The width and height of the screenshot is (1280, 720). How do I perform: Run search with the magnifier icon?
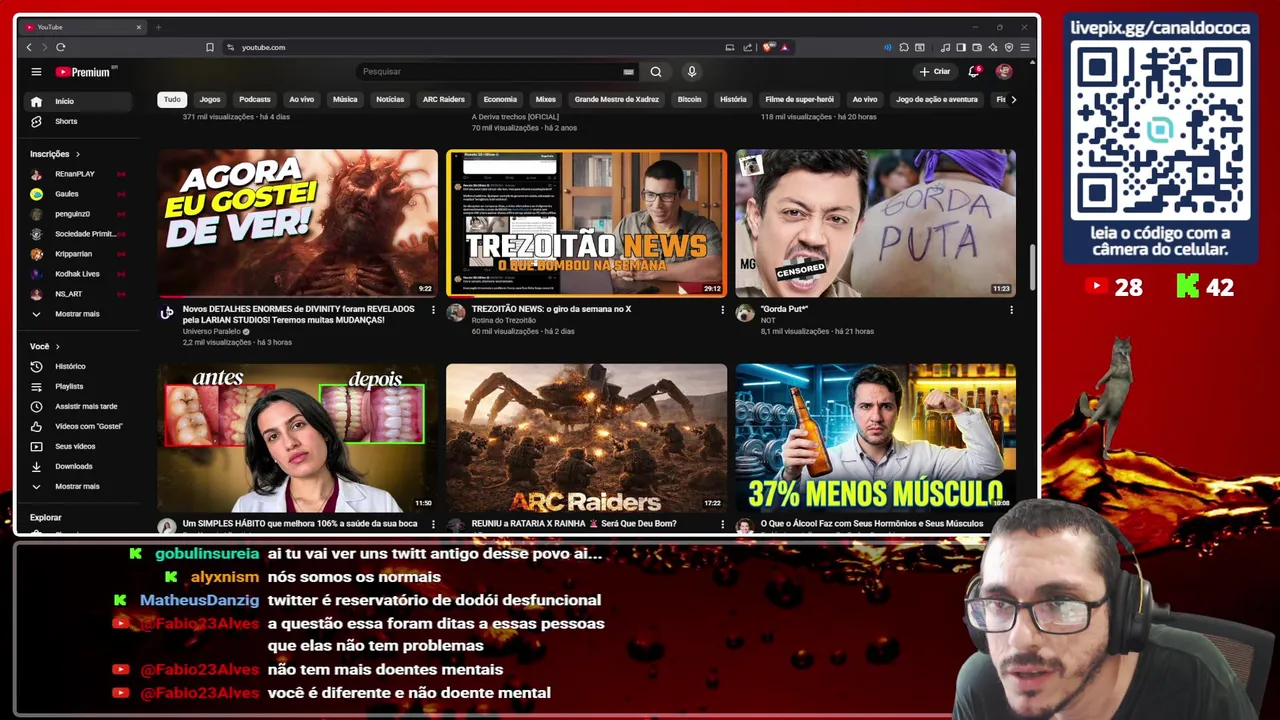coord(656,72)
